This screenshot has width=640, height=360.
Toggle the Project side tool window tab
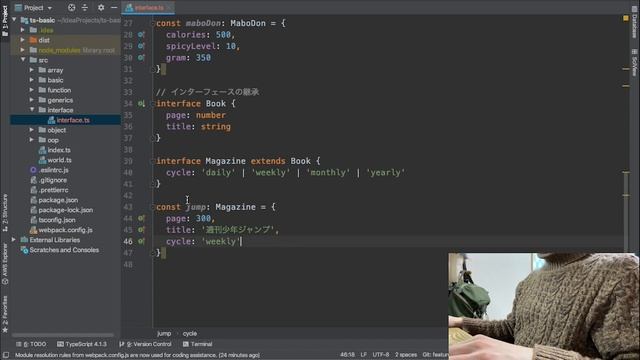(4, 21)
